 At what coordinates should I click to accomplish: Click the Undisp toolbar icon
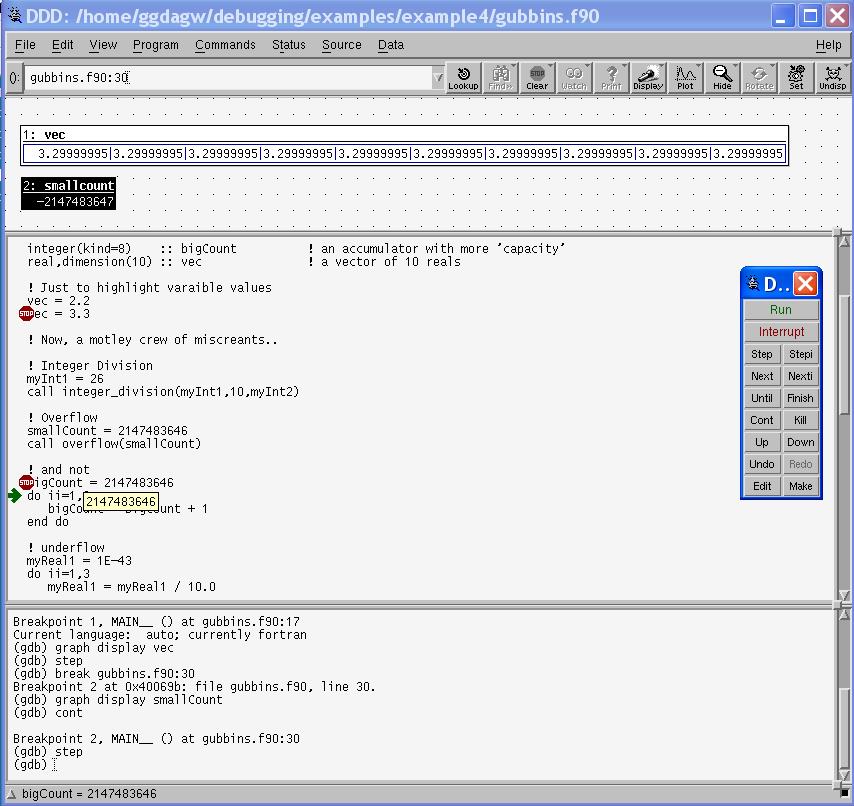point(832,78)
